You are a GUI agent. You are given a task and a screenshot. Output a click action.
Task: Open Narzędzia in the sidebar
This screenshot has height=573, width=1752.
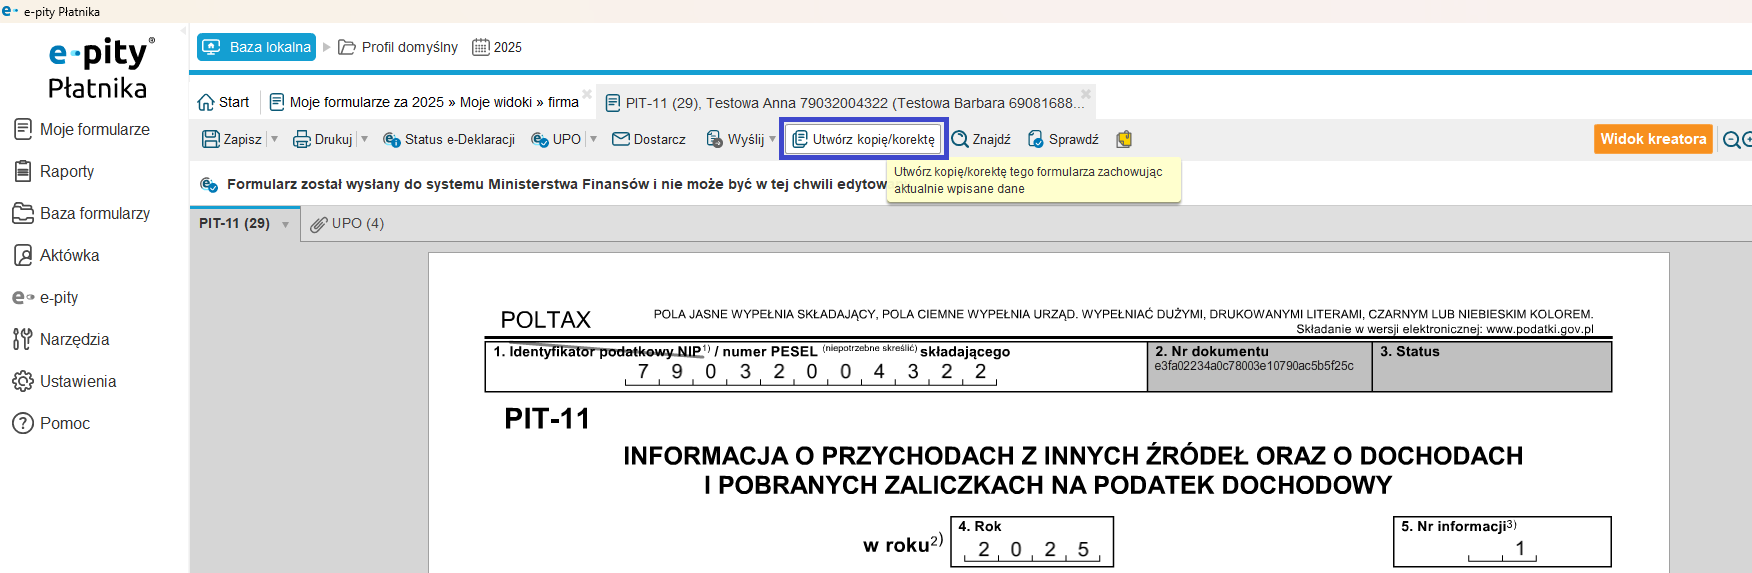pos(74,340)
